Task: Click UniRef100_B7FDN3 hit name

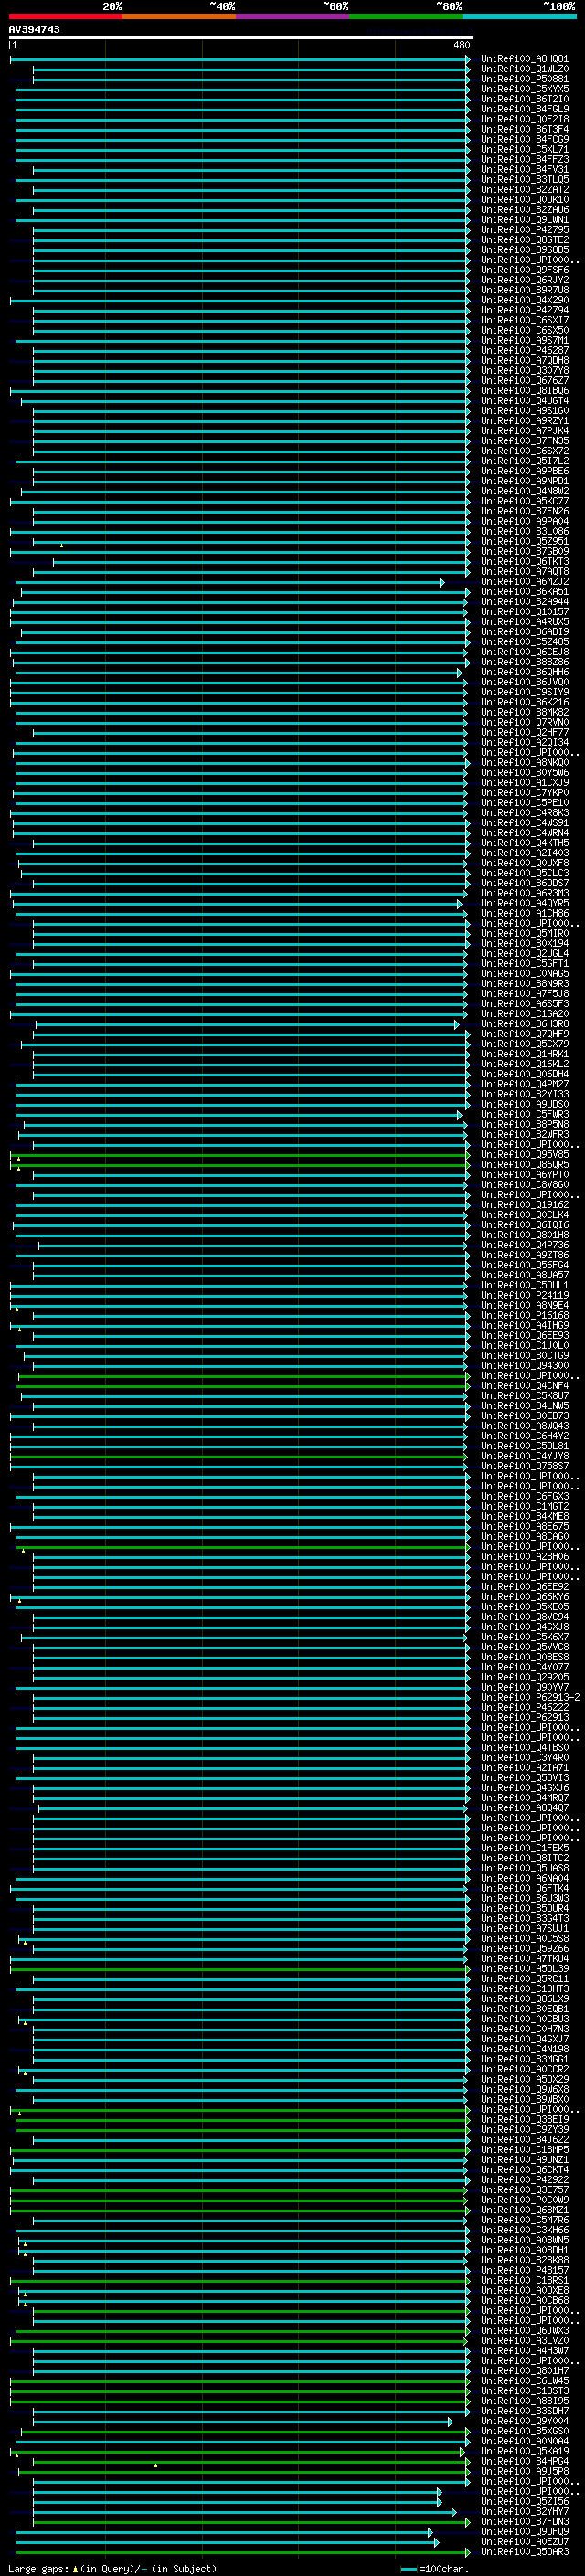Action: [524, 2521]
